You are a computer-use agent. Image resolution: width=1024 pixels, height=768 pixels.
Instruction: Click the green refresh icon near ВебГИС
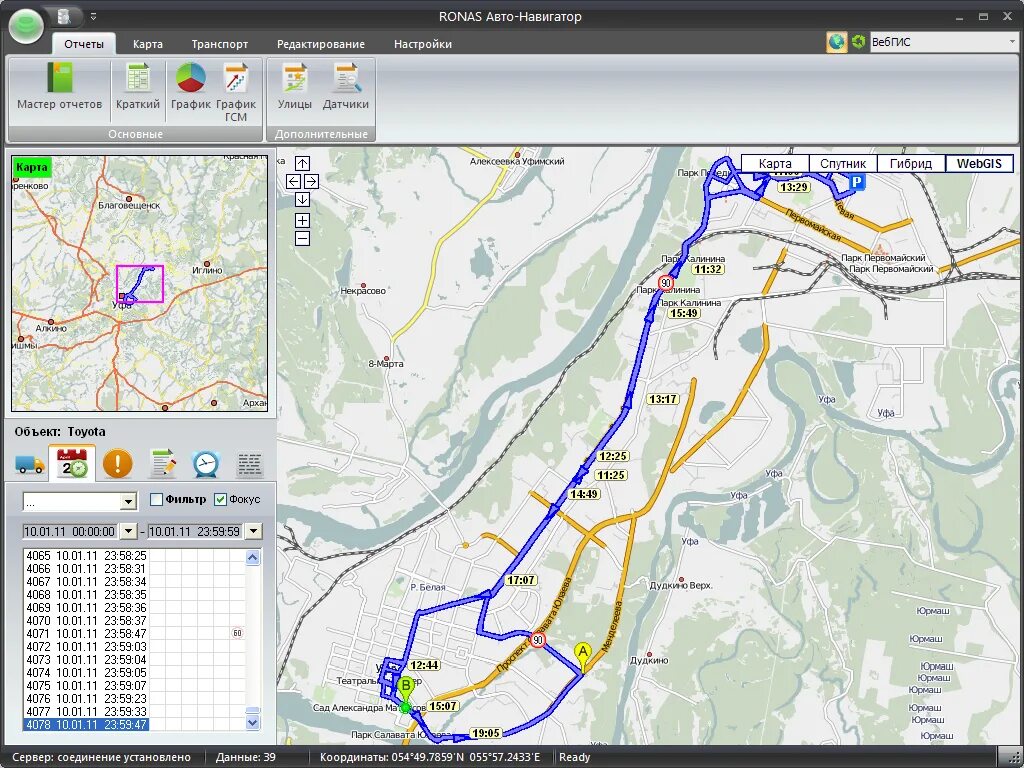[859, 42]
